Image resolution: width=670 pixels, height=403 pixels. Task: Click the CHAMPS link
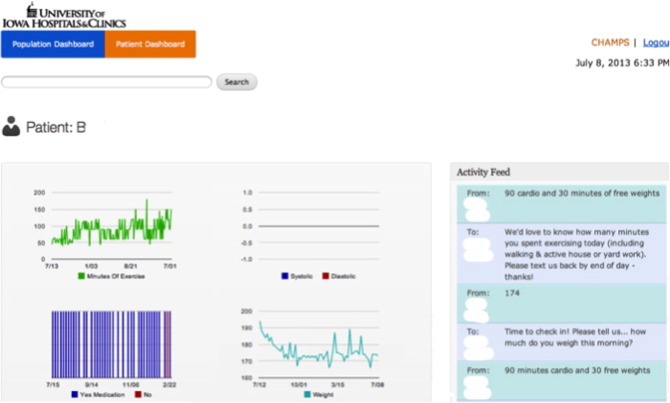click(x=610, y=43)
